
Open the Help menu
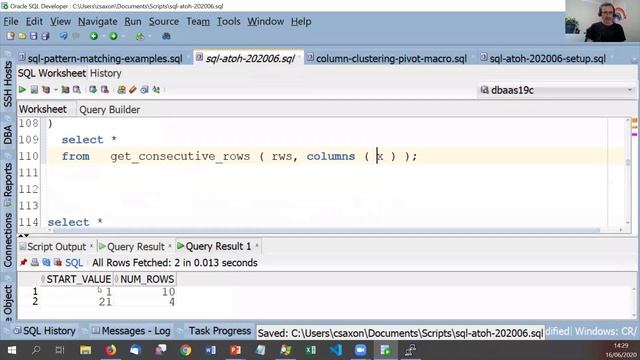301,21
